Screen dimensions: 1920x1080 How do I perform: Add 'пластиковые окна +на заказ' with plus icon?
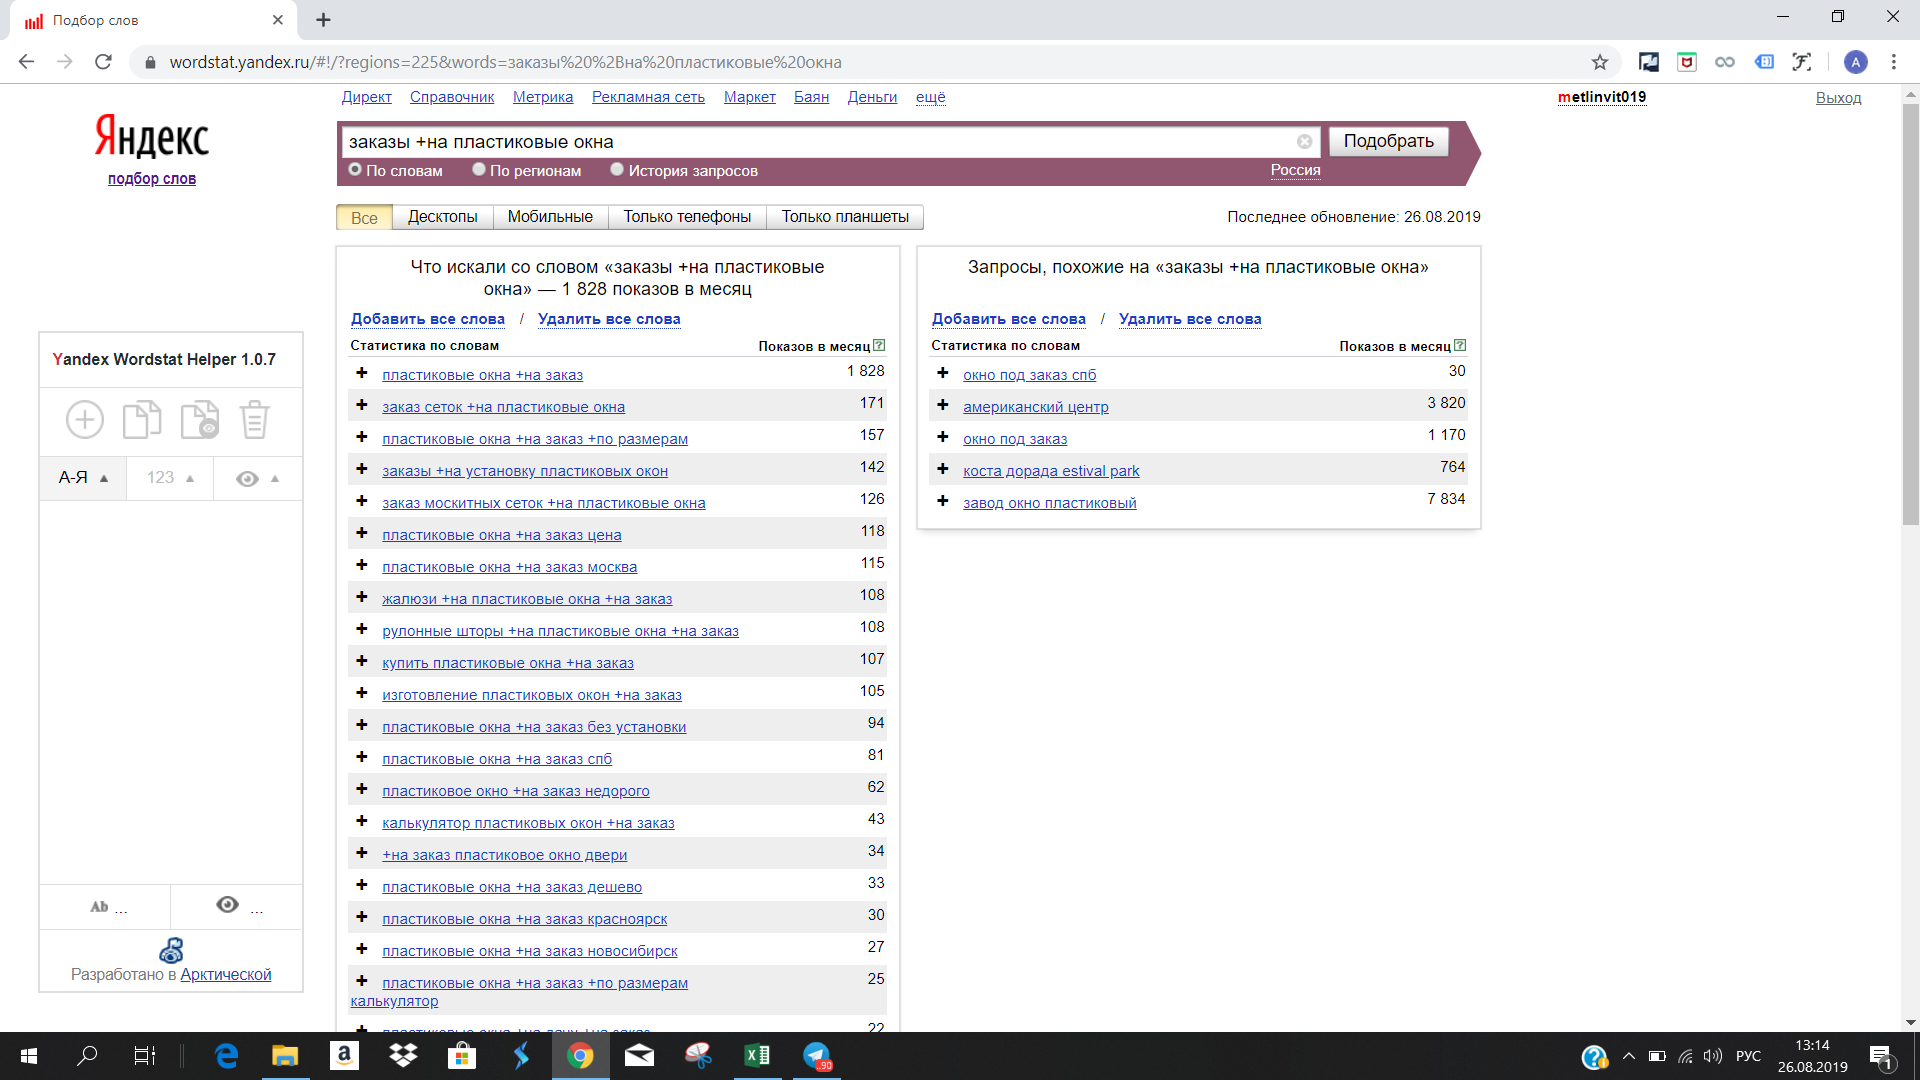pos(362,373)
